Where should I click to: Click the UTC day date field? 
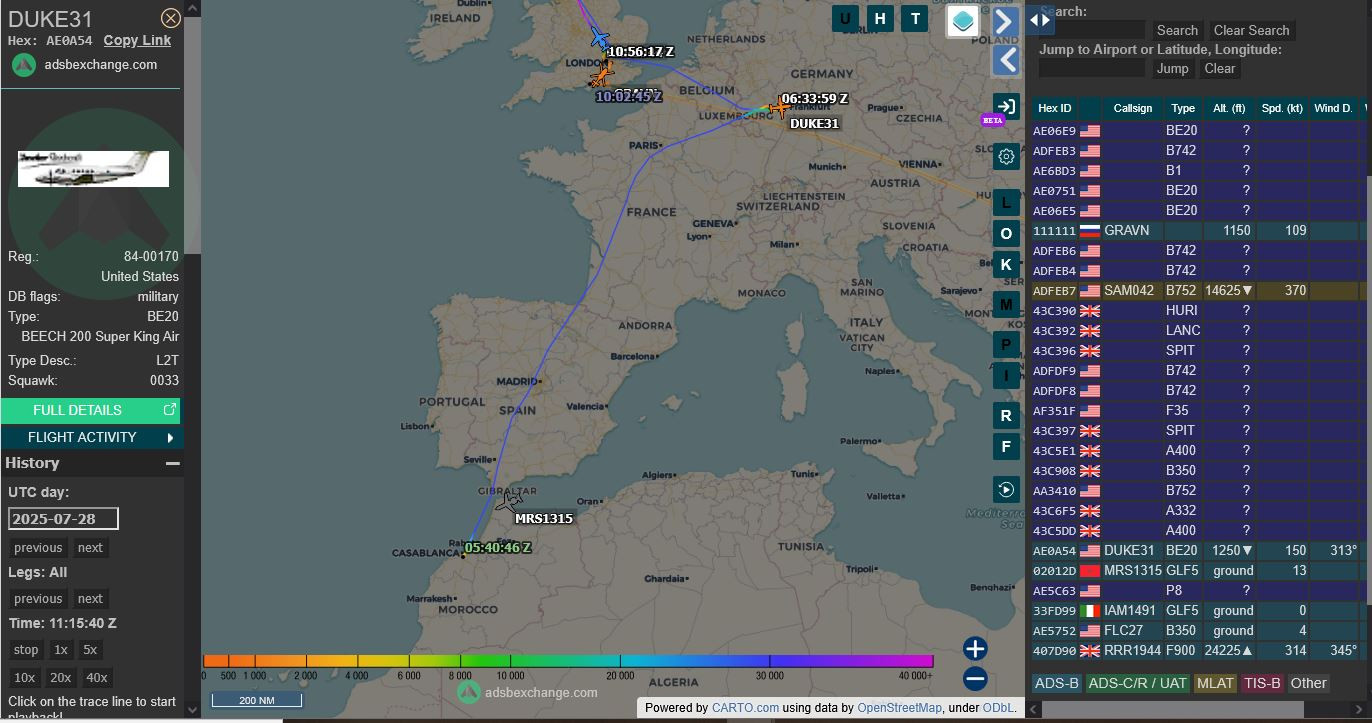click(x=63, y=518)
